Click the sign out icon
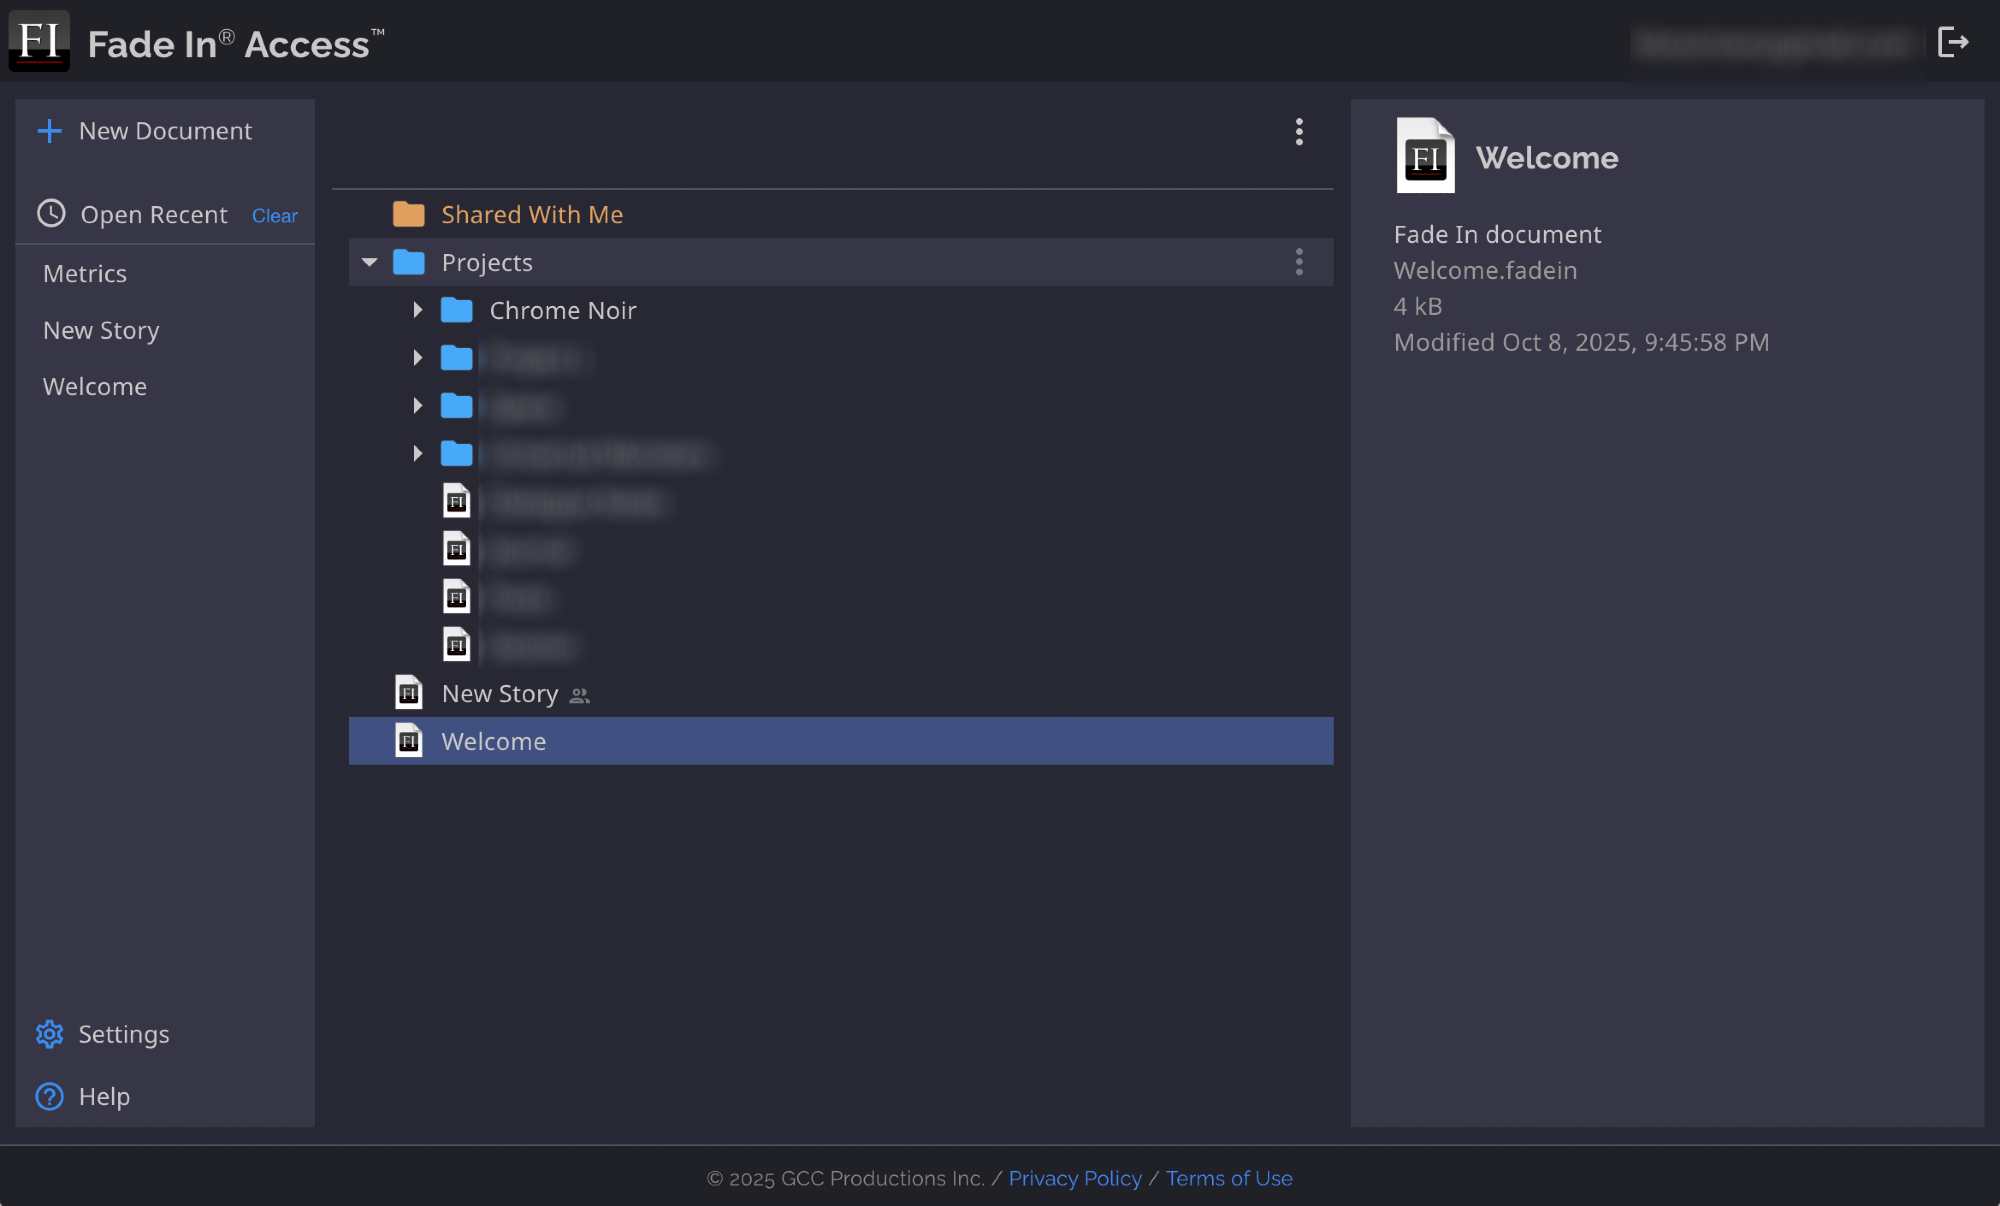This screenshot has width=2000, height=1206. pos(1952,42)
